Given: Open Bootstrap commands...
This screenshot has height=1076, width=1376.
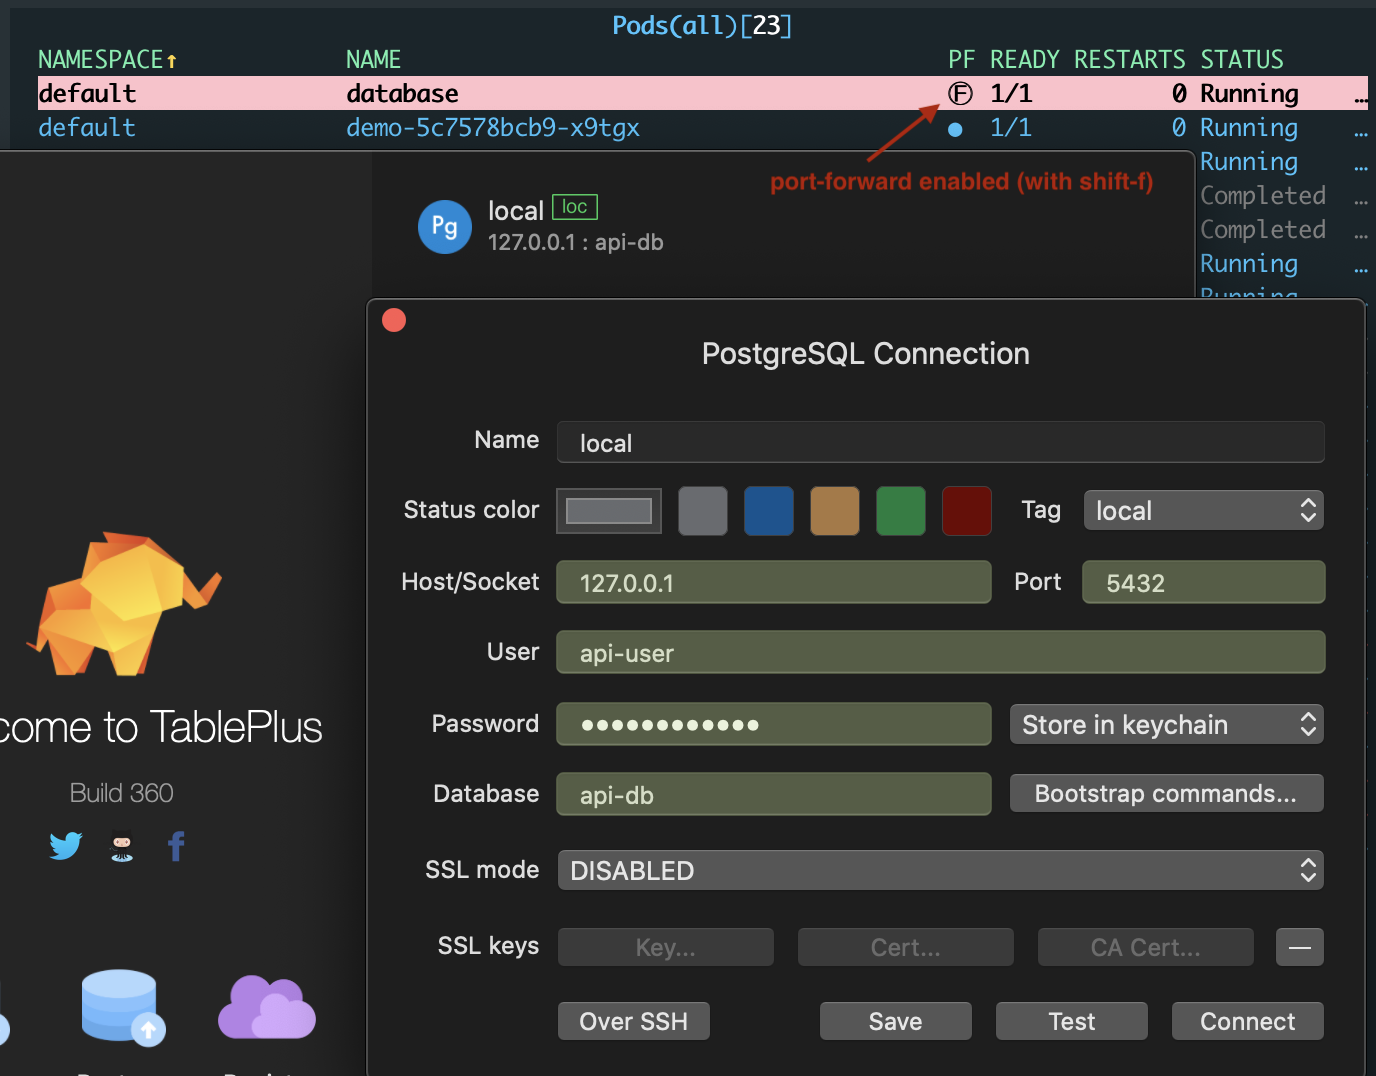Looking at the screenshot, I should point(1167,793).
